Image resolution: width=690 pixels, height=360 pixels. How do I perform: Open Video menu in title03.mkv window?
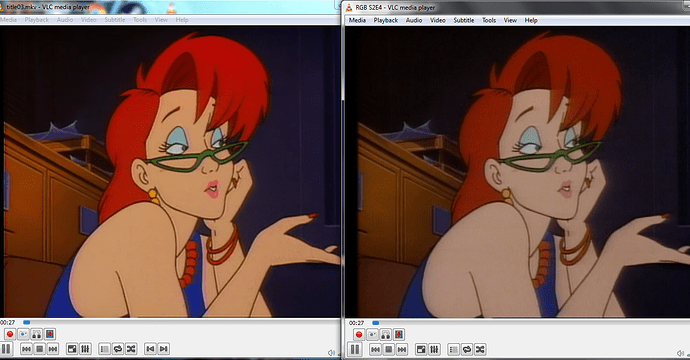click(88, 20)
